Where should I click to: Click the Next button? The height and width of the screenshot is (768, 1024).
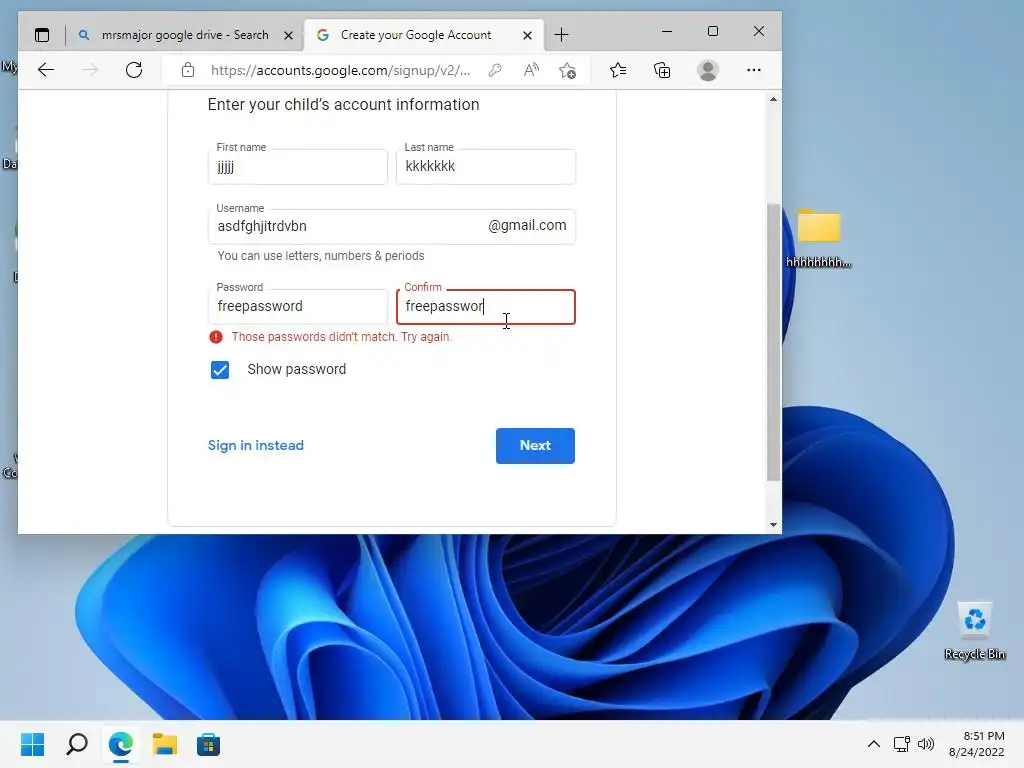click(x=536, y=446)
